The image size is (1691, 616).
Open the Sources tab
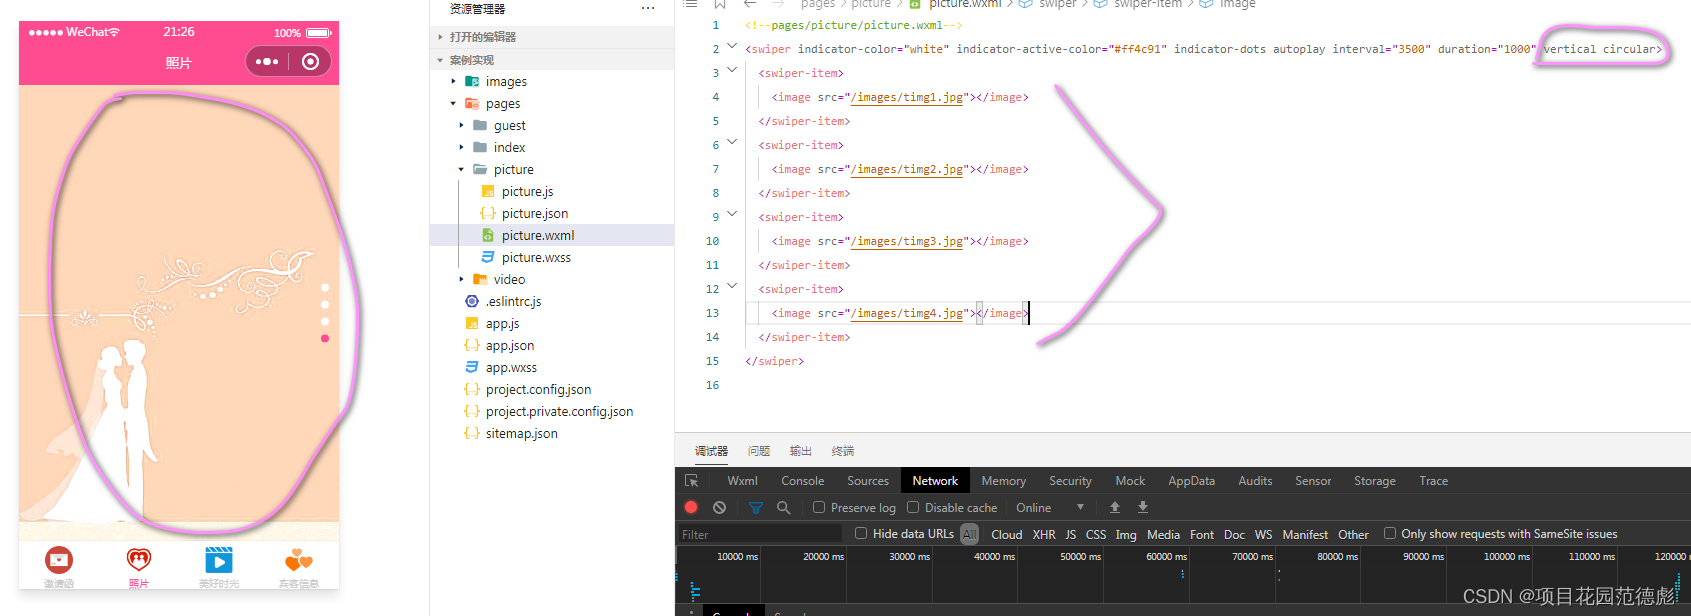click(868, 481)
